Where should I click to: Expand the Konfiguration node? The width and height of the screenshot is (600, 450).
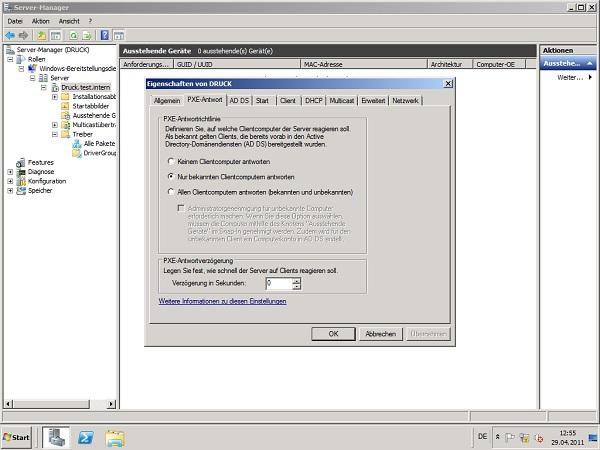click(x=10, y=181)
